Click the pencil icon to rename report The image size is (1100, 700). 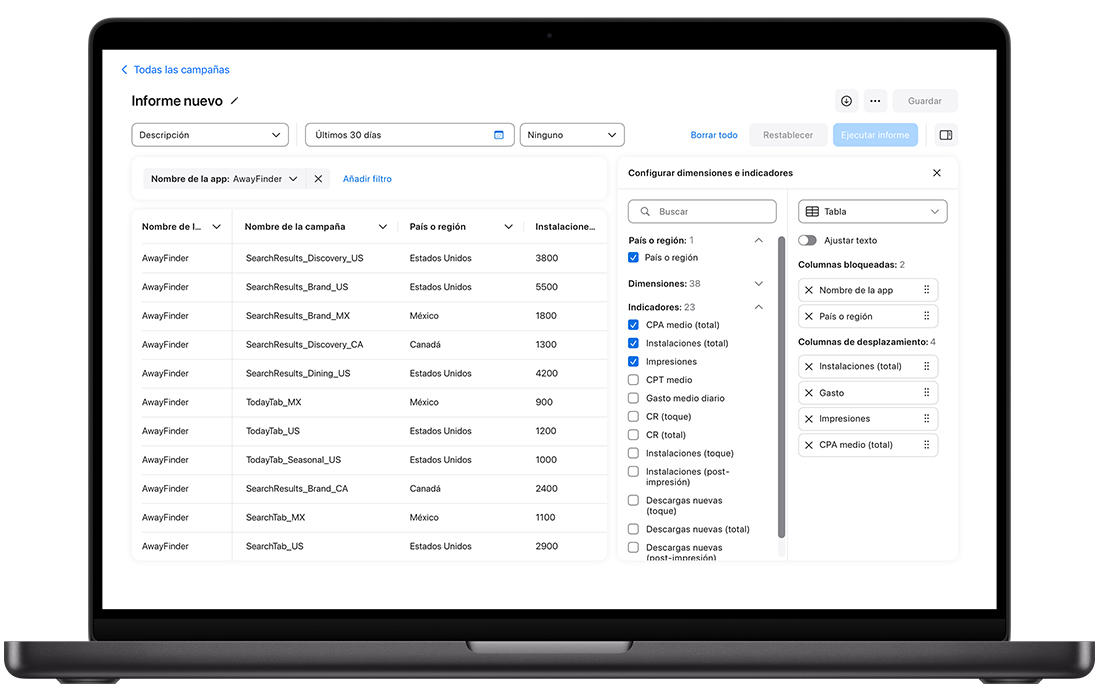pos(235,101)
